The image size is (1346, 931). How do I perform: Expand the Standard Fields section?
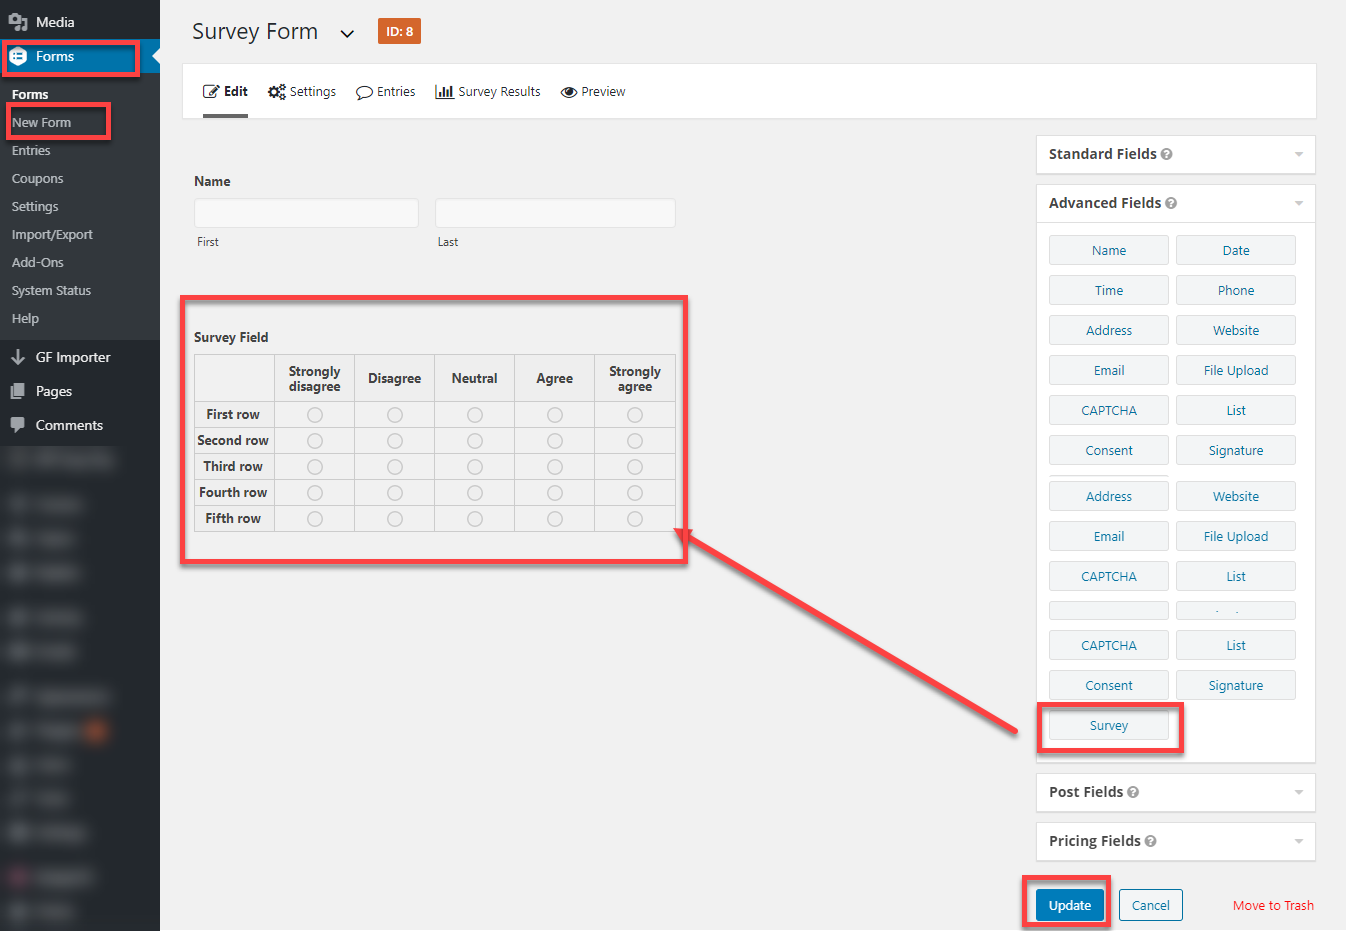pos(1298,154)
